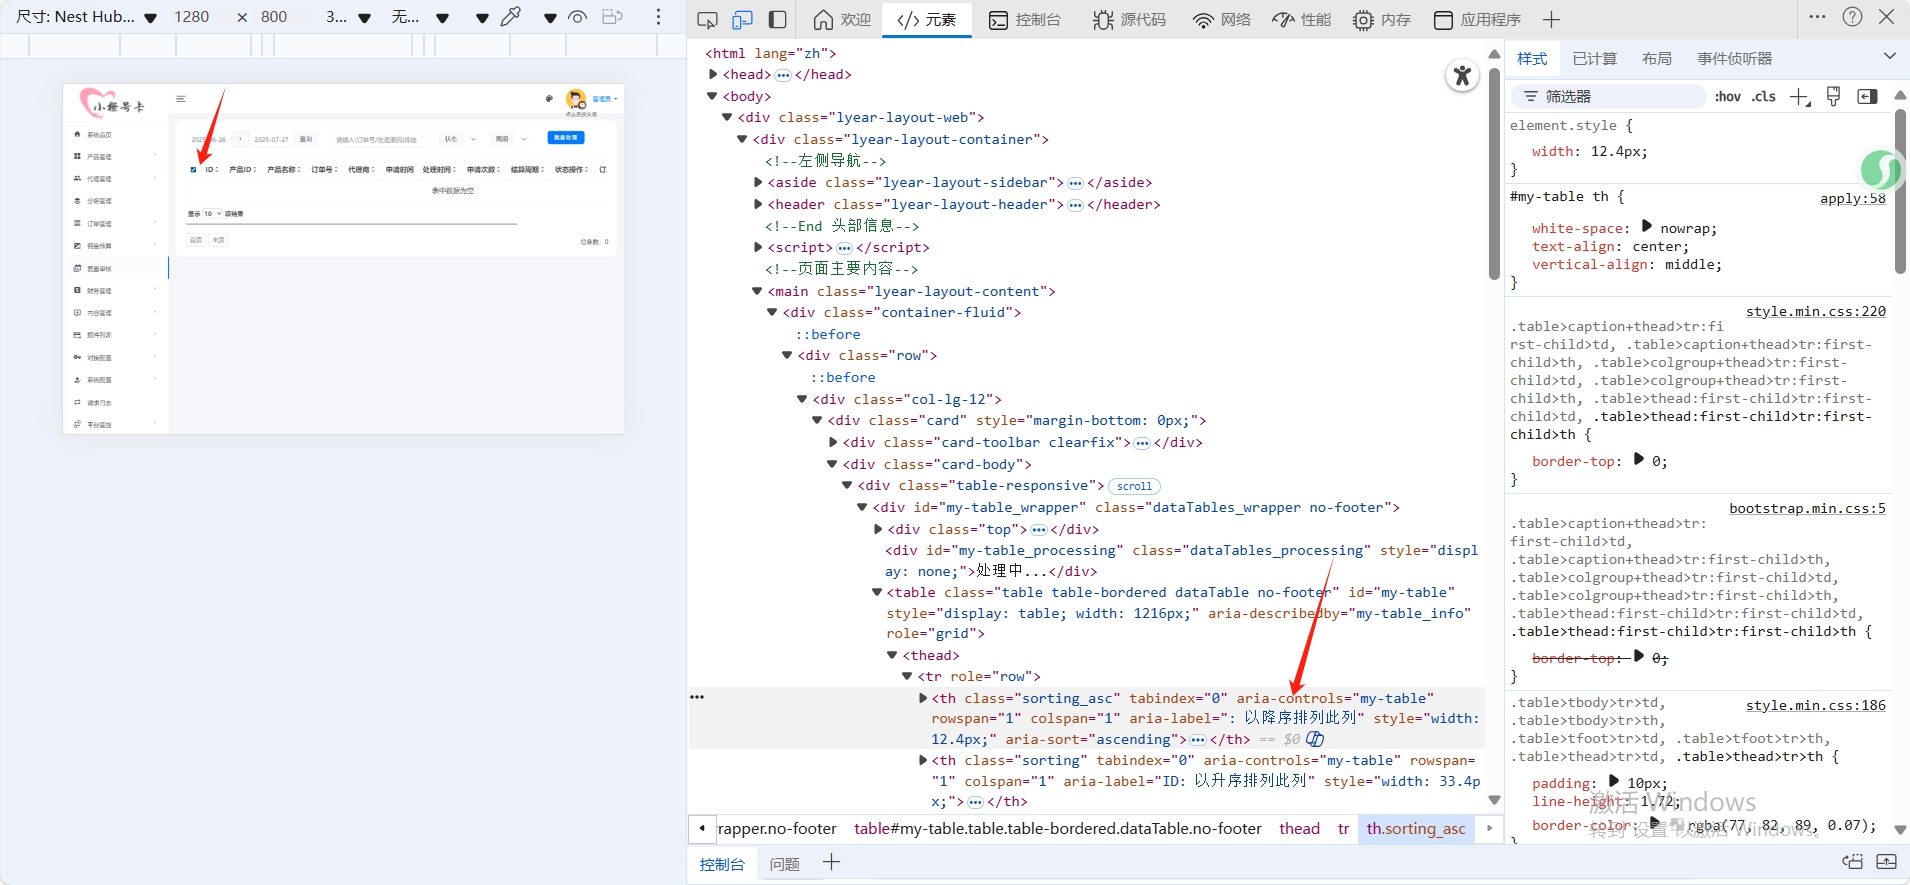Click the 筛选器 styles filter field
Viewport: 1910px width, 885px height.
[1608, 96]
